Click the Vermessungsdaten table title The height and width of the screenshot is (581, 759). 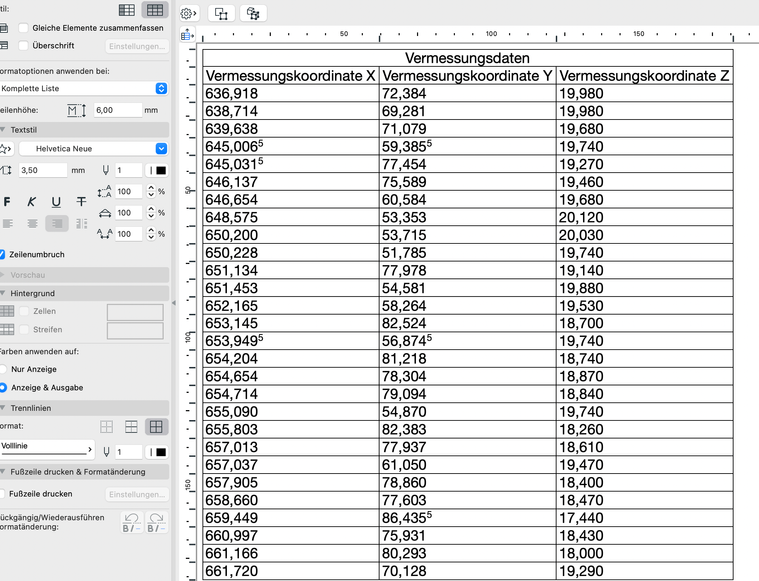pos(467,58)
